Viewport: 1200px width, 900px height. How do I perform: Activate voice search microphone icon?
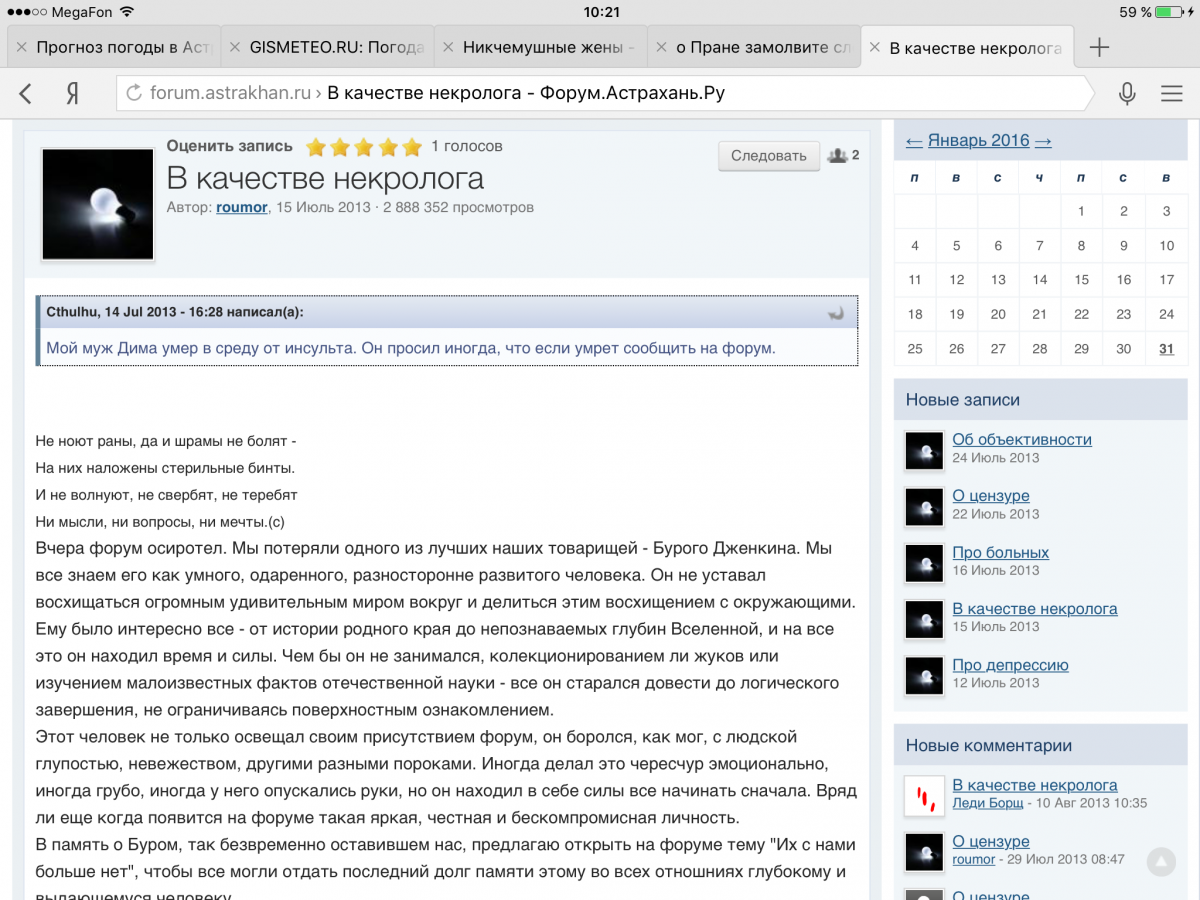[x=1127, y=94]
